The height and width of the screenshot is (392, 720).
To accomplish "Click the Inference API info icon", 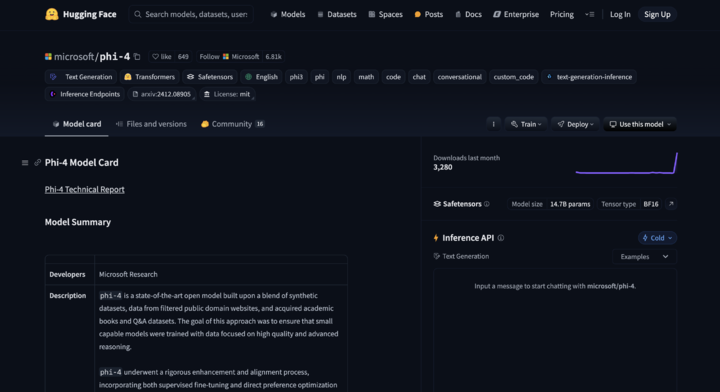I will (501, 238).
